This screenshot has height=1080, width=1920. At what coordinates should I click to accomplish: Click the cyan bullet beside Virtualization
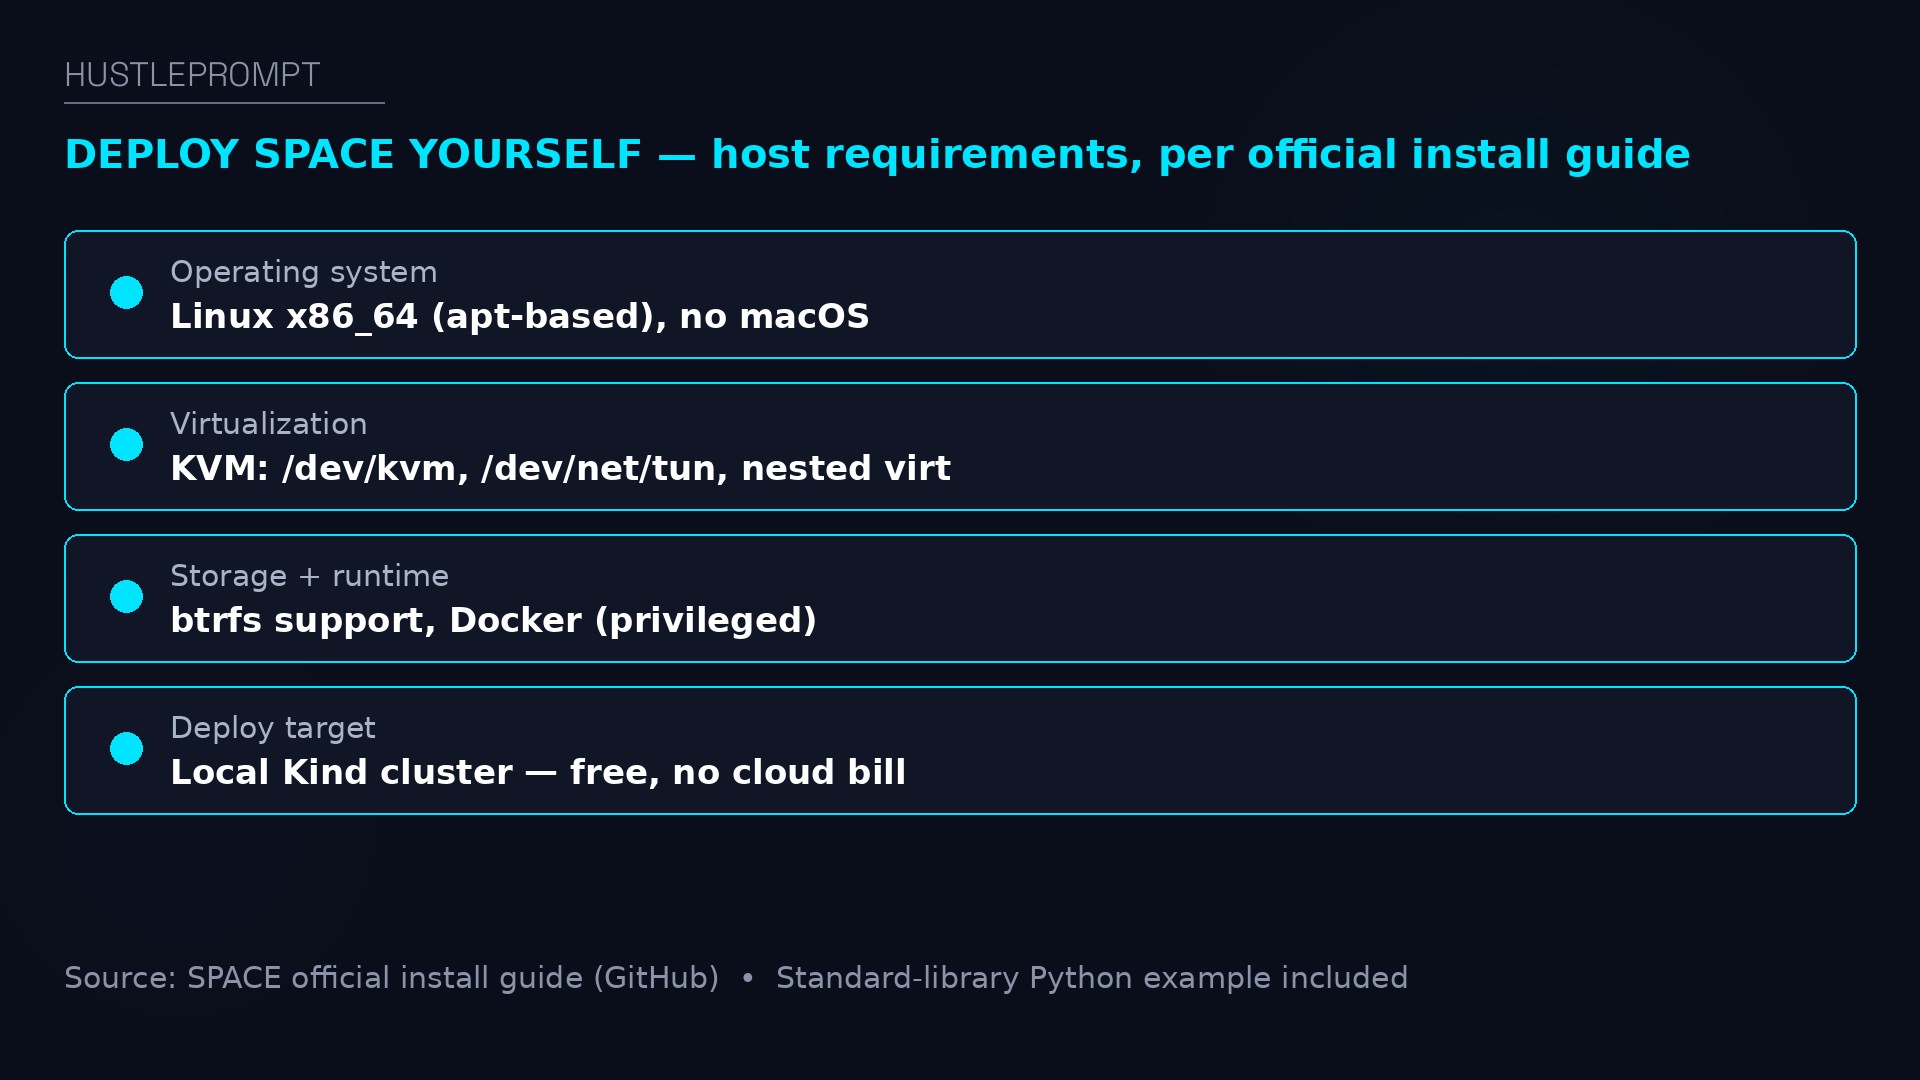[126, 445]
